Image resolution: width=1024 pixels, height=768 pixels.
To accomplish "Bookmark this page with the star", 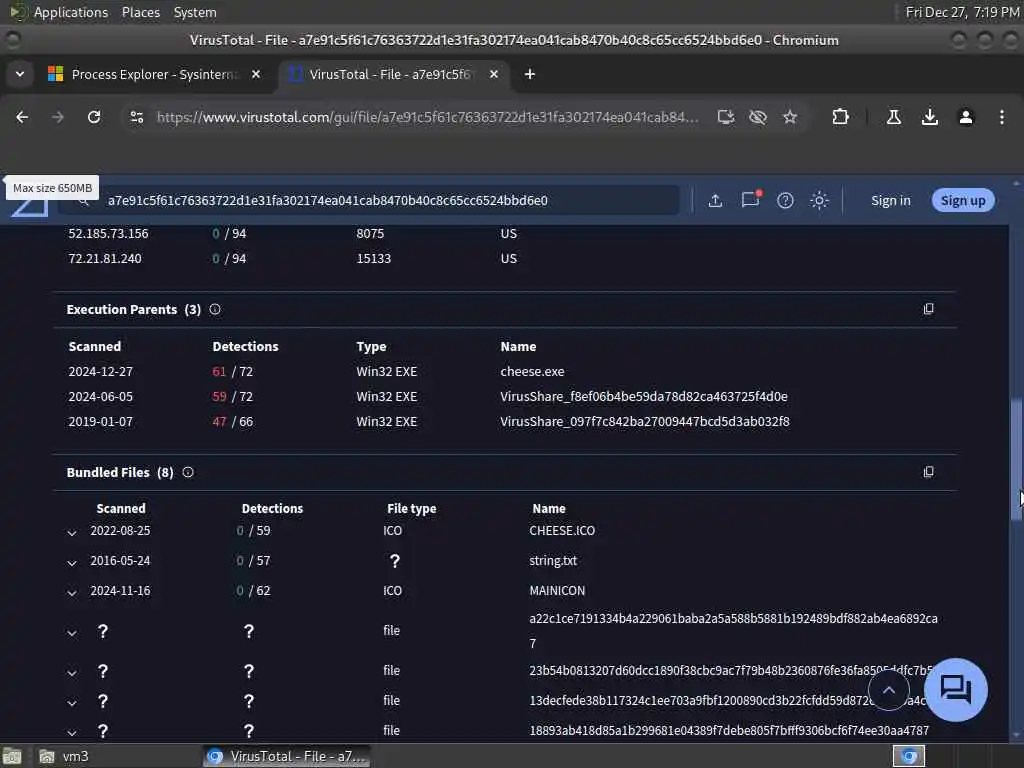I will tap(790, 117).
